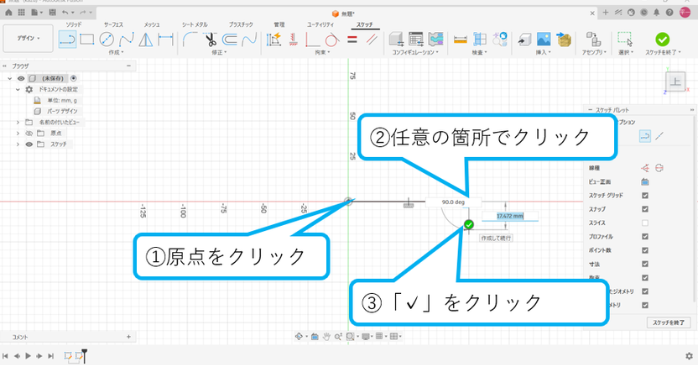Switch to the メッシュ tab
This screenshot has width=698, height=365.
pos(152,25)
